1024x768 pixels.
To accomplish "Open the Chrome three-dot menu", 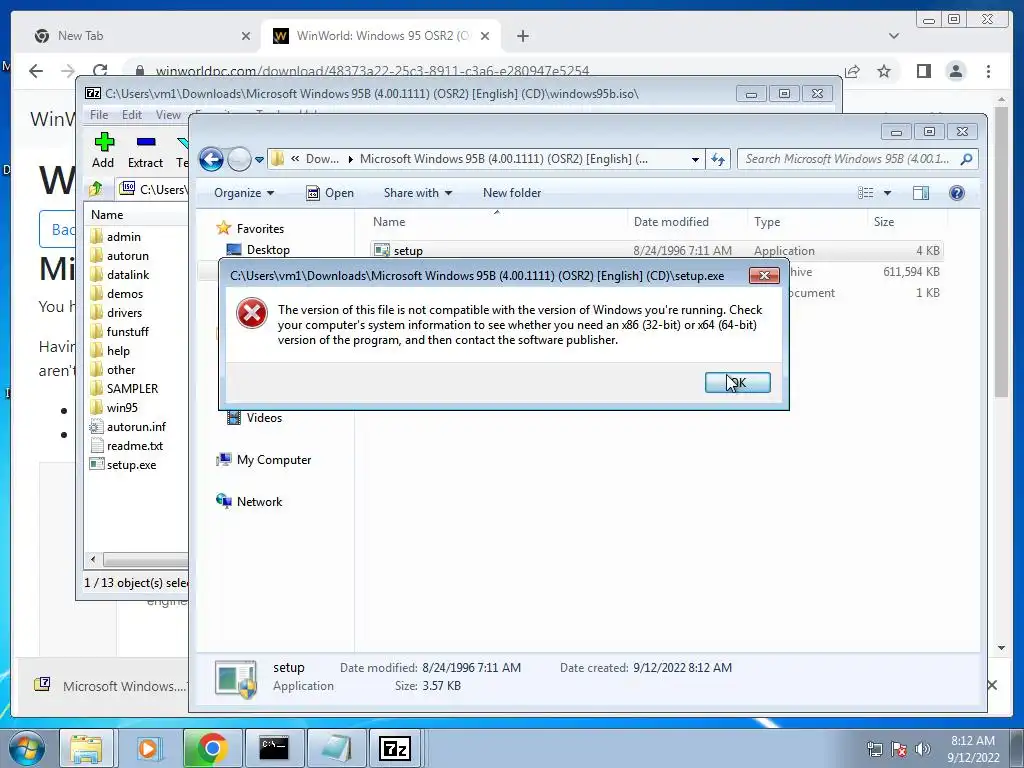I will click(x=988, y=71).
